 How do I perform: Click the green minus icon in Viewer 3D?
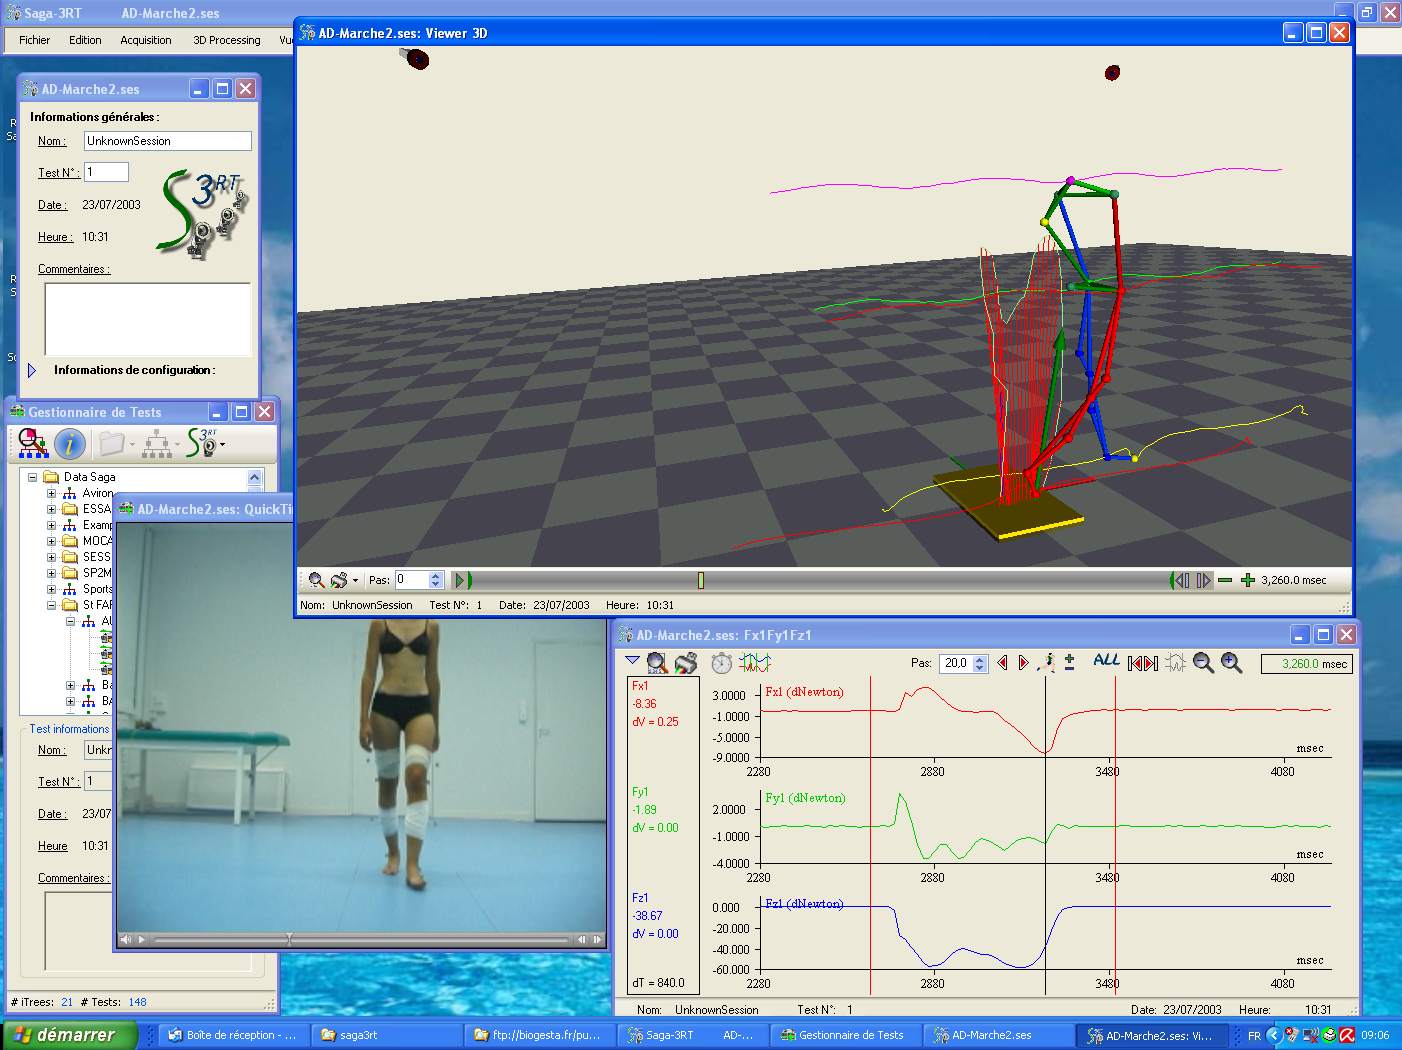(x=1225, y=580)
